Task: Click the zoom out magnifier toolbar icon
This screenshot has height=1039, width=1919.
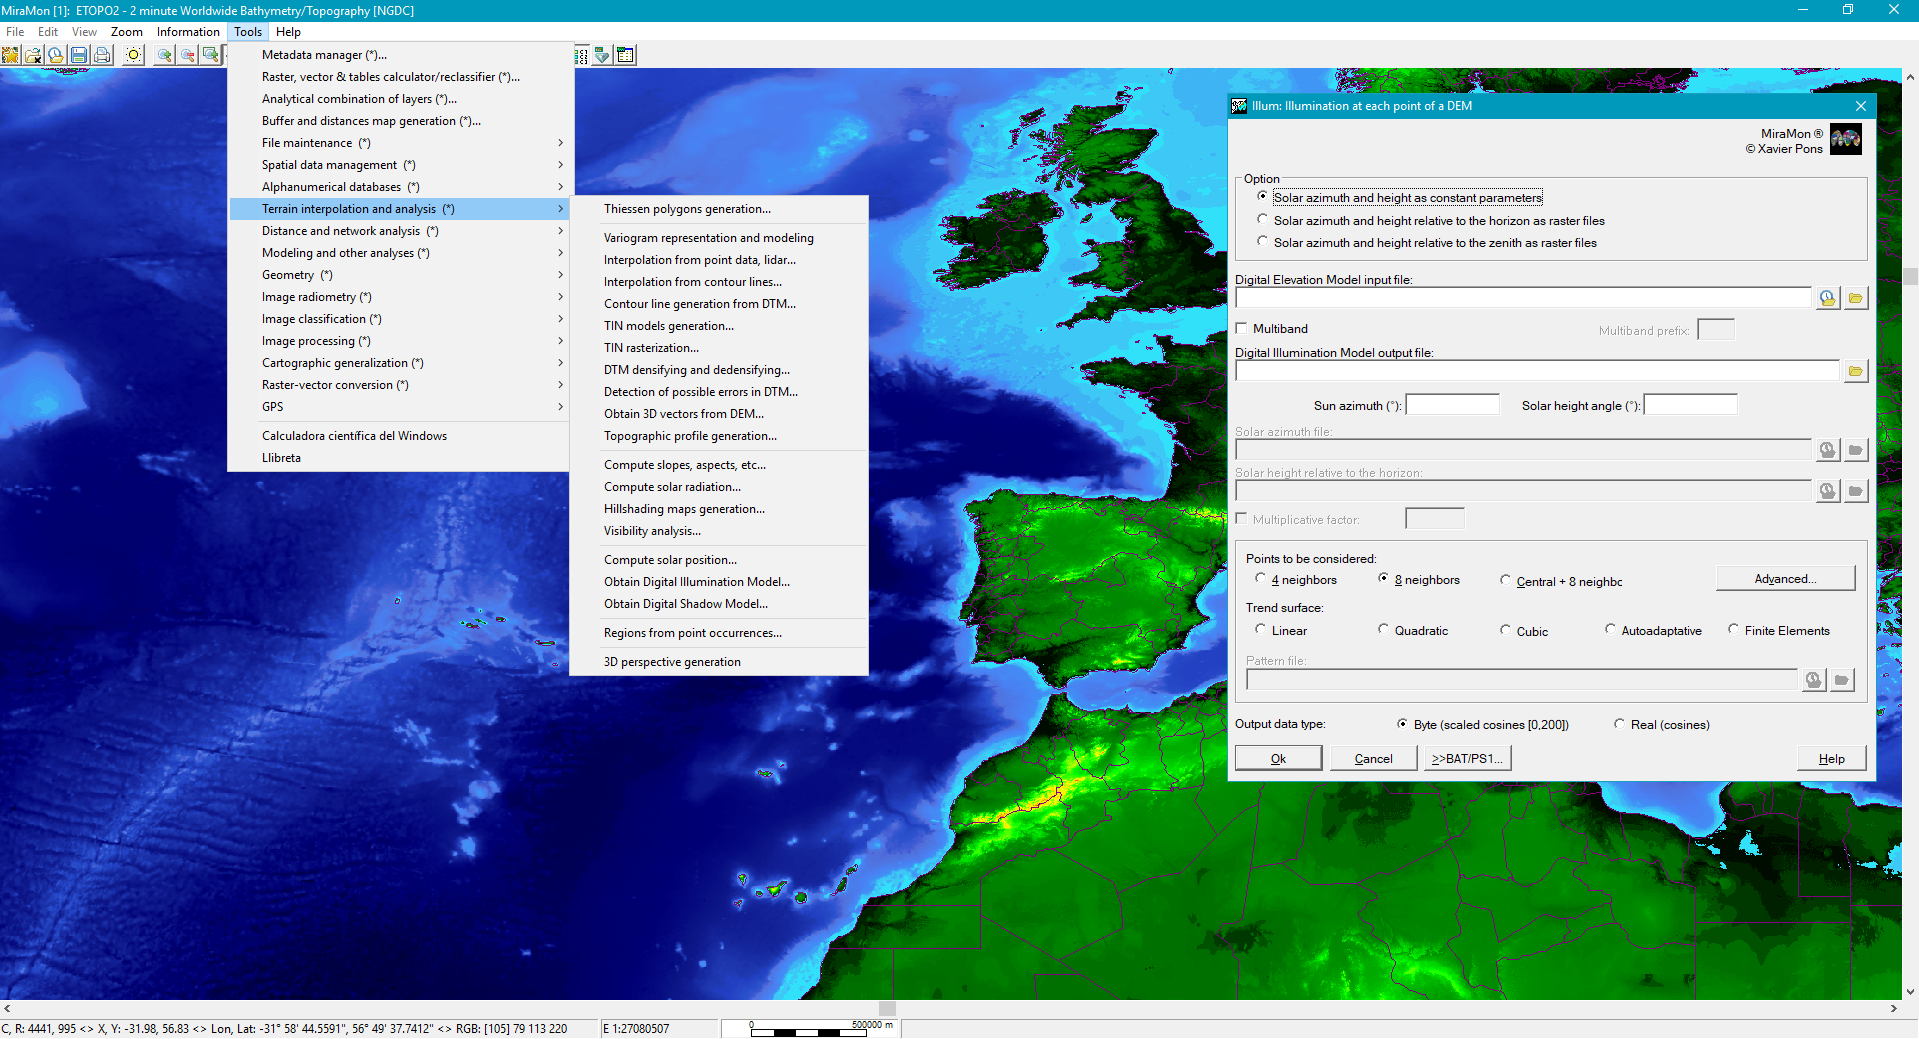Action: [x=188, y=55]
